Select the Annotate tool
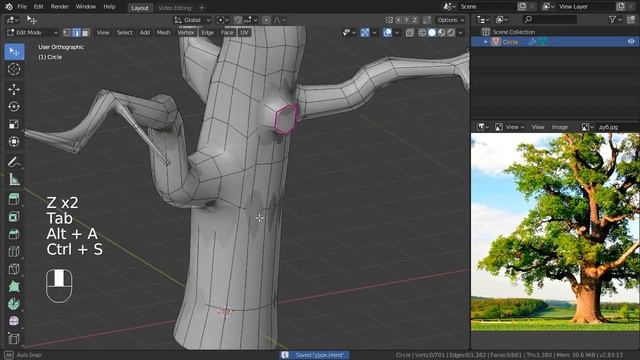Screen dimensions: 640x360 point(14,162)
